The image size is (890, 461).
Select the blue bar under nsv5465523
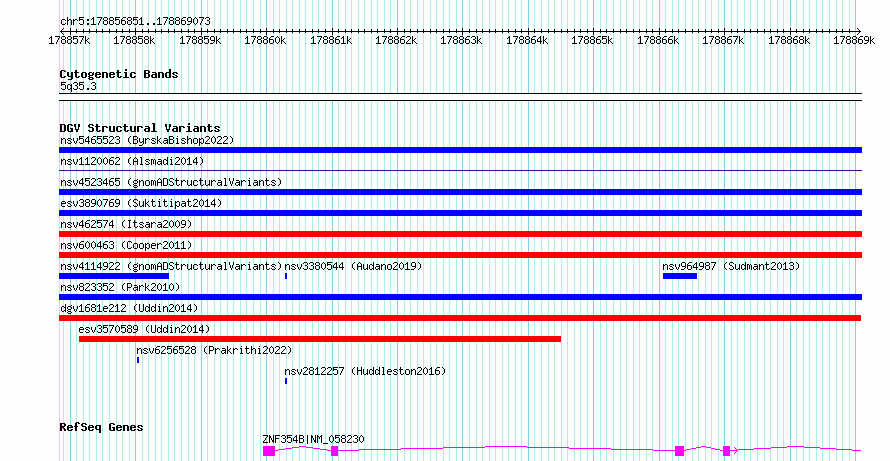(460, 150)
